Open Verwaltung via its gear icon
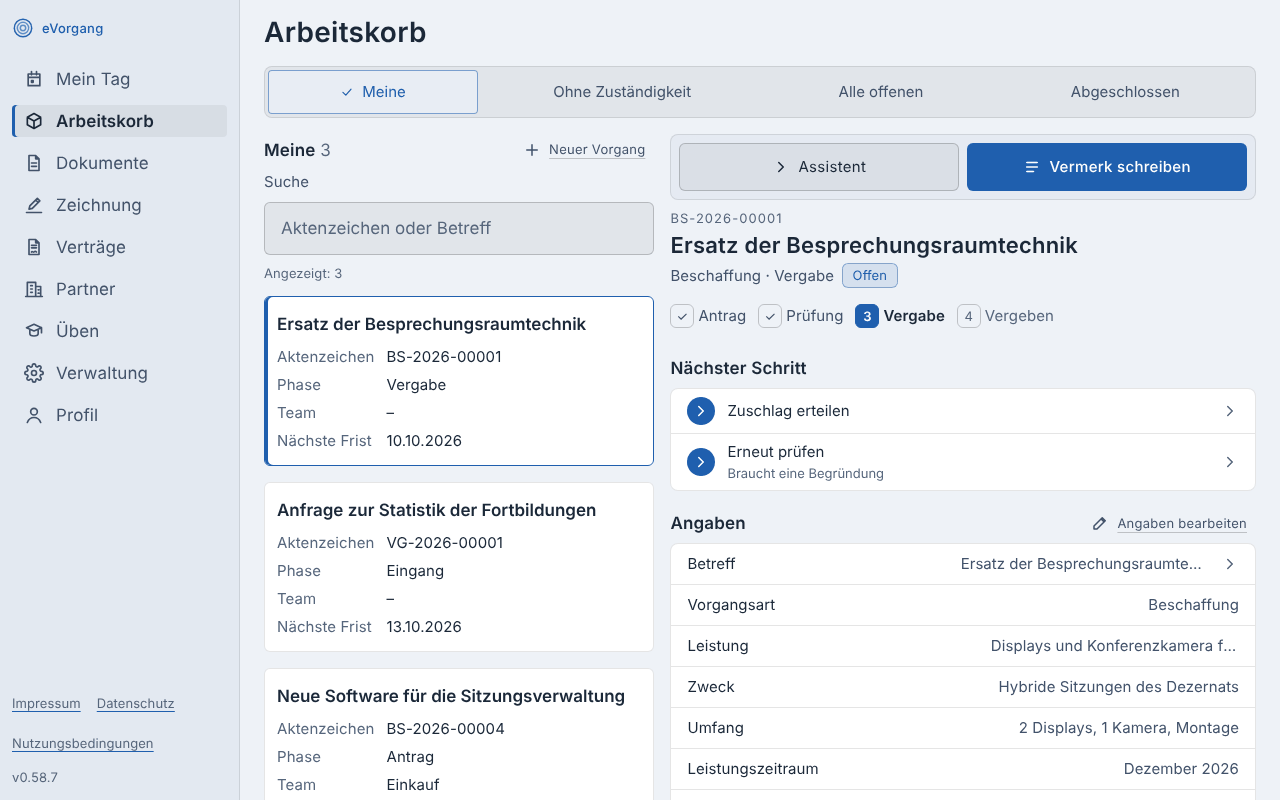The image size is (1280, 800). [34, 373]
